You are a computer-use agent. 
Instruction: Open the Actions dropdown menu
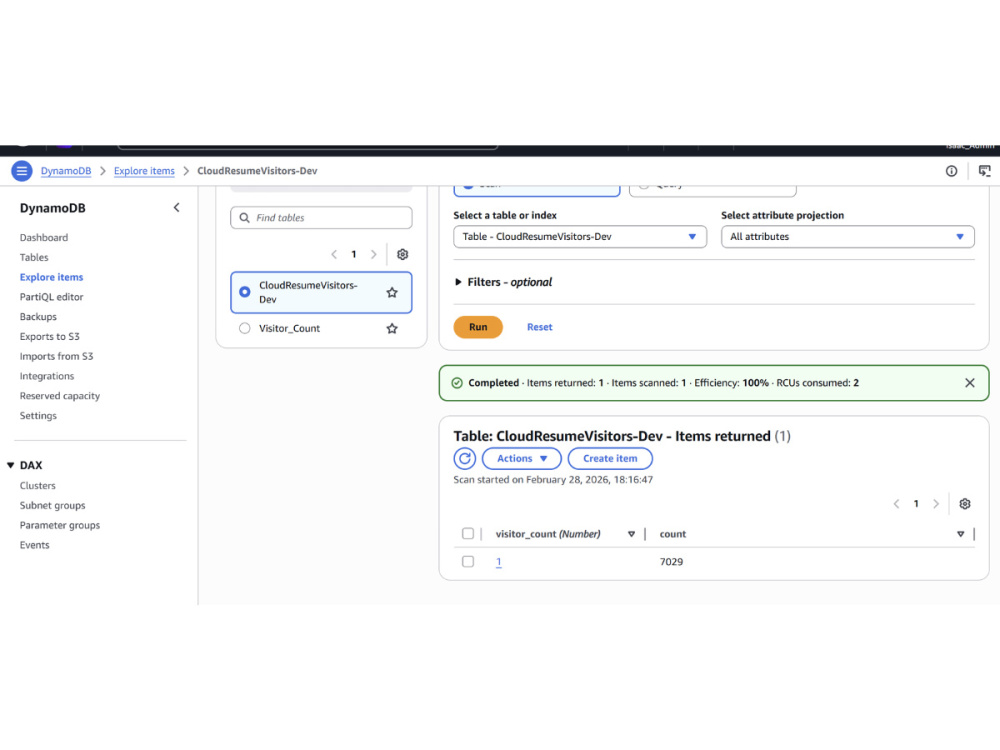[522, 459]
